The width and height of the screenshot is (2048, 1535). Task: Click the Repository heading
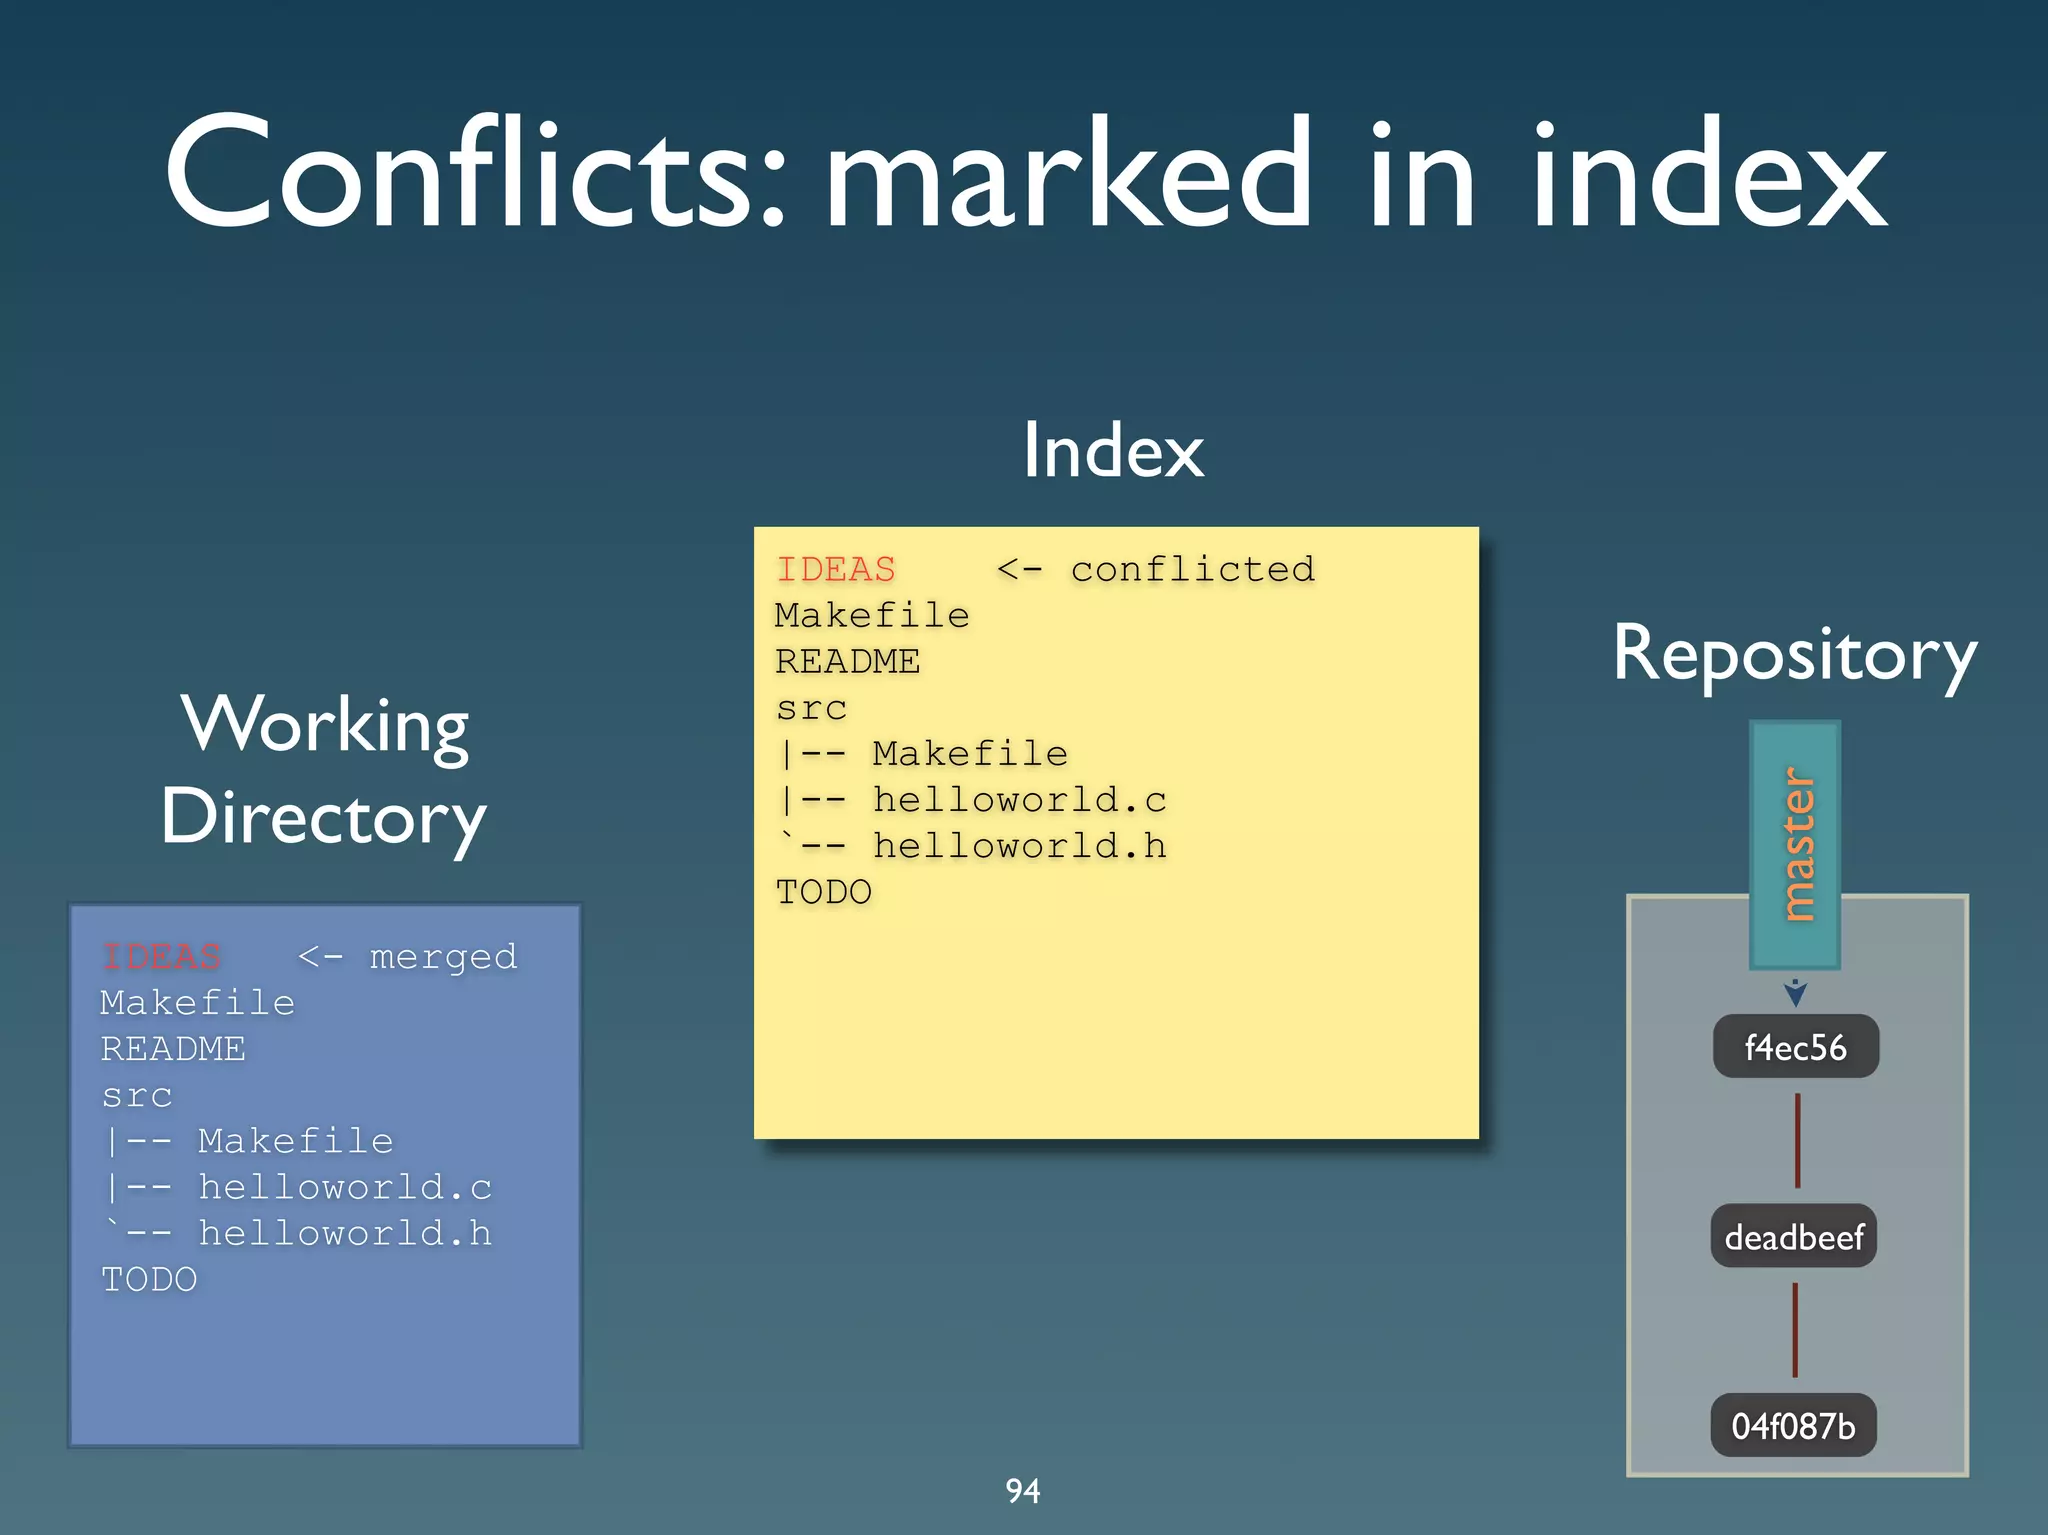tap(1795, 654)
